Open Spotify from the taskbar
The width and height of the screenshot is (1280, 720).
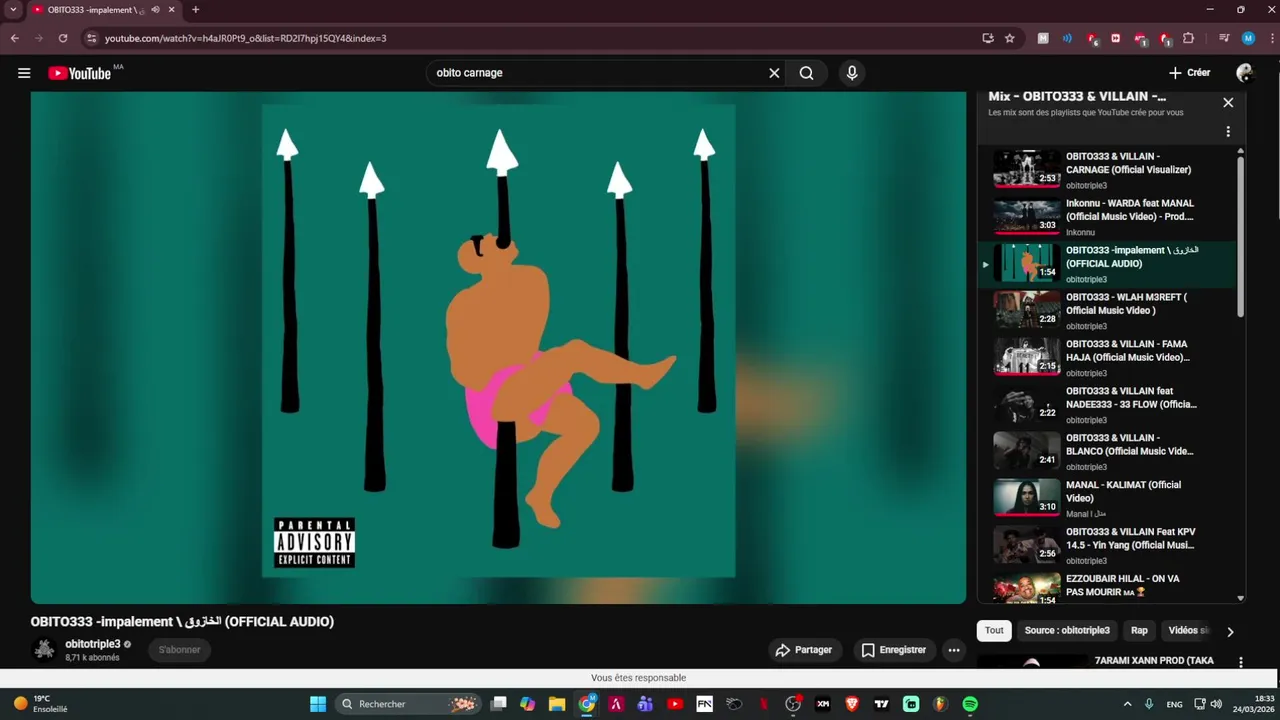click(970, 704)
